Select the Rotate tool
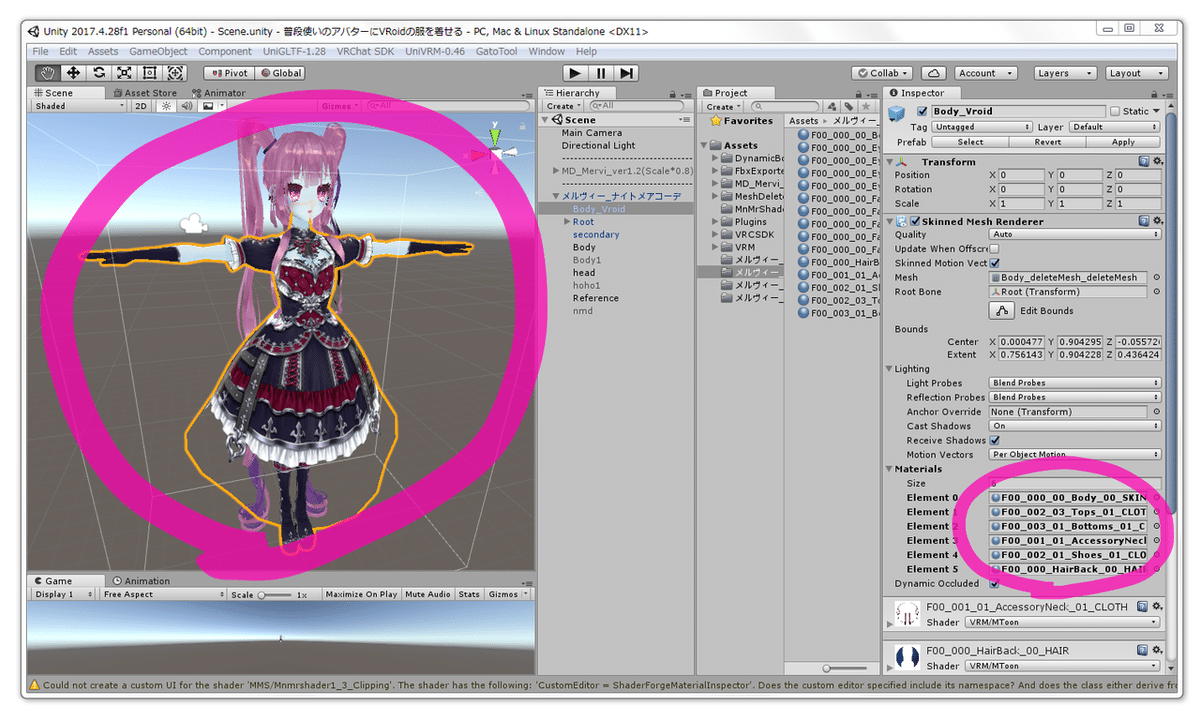 pyautogui.click(x=99, y=73)
